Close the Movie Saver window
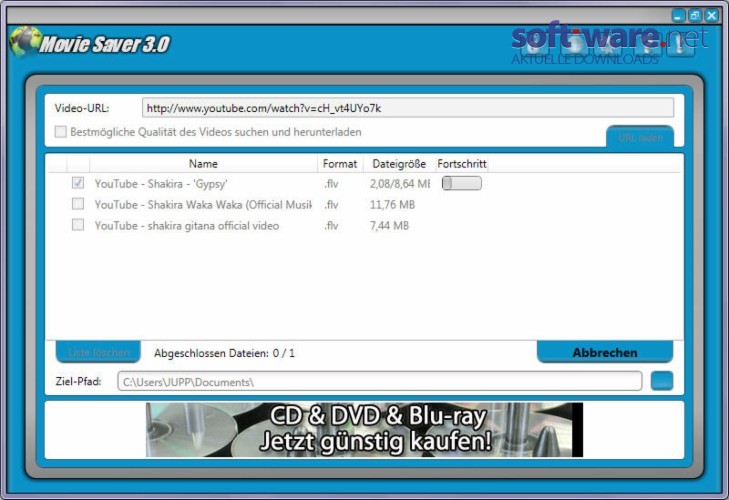 point(712,16)
